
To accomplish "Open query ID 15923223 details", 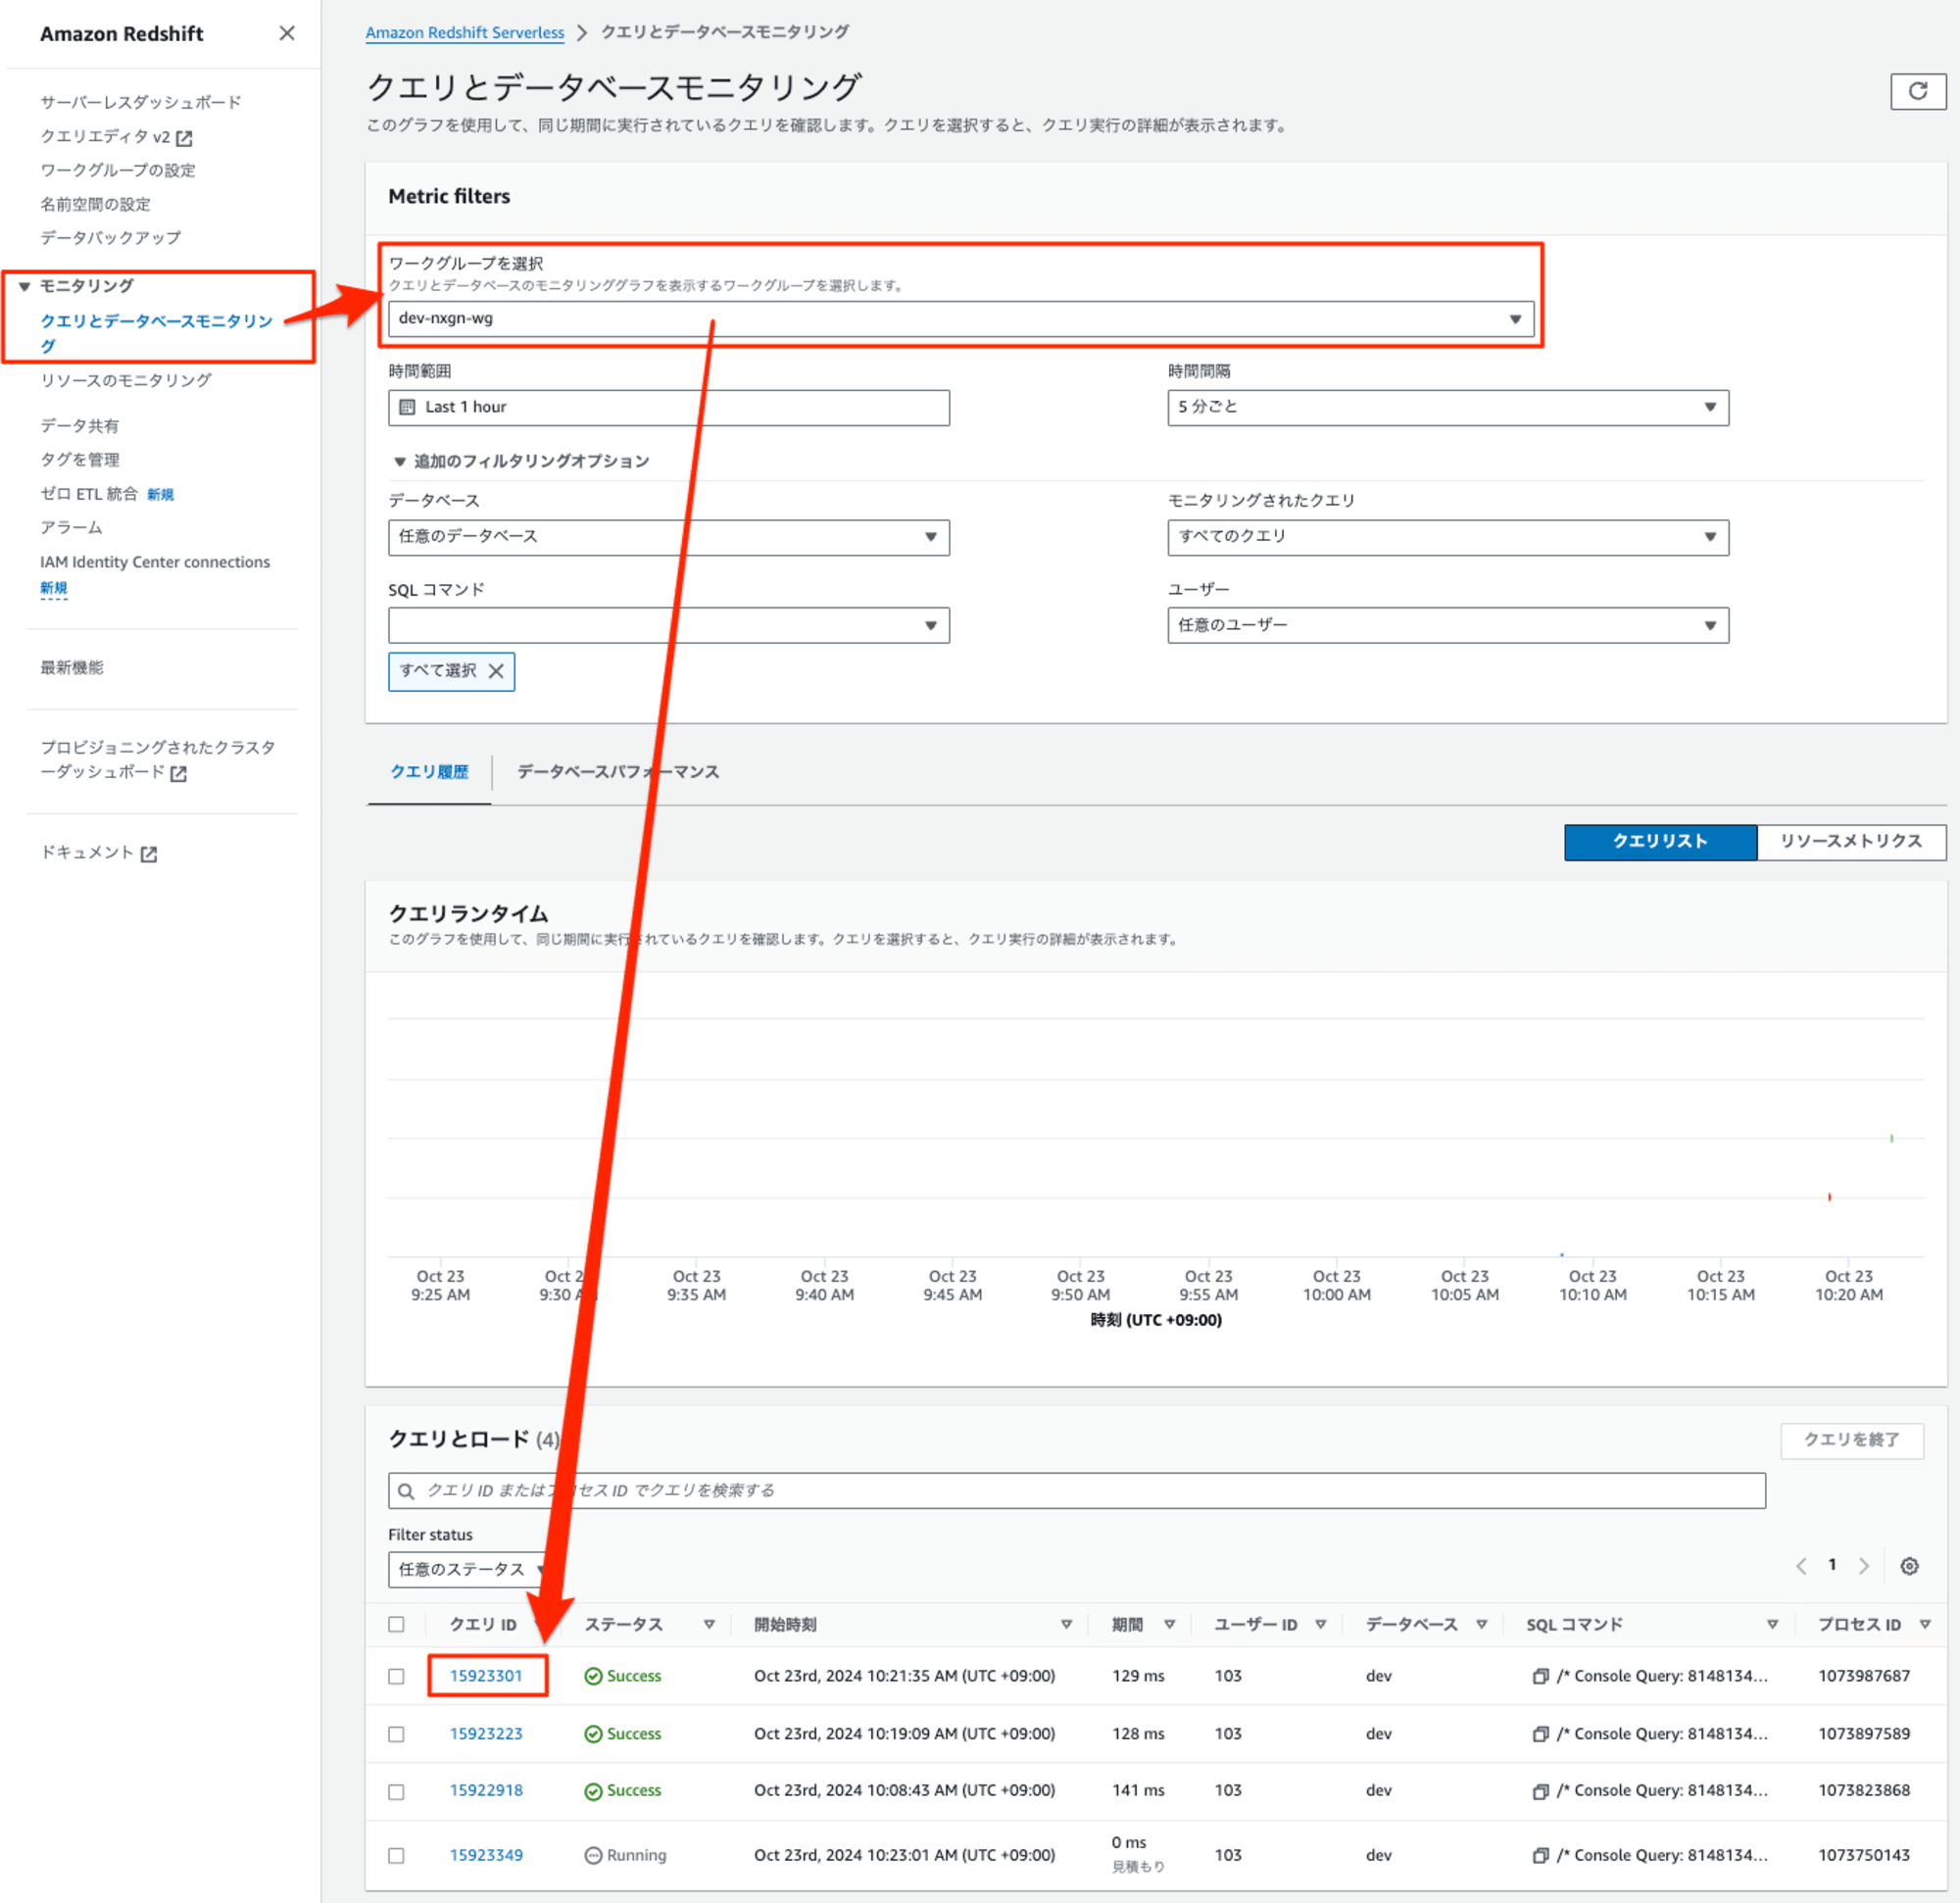I will pyautogui.click(x=486, y=1734).
